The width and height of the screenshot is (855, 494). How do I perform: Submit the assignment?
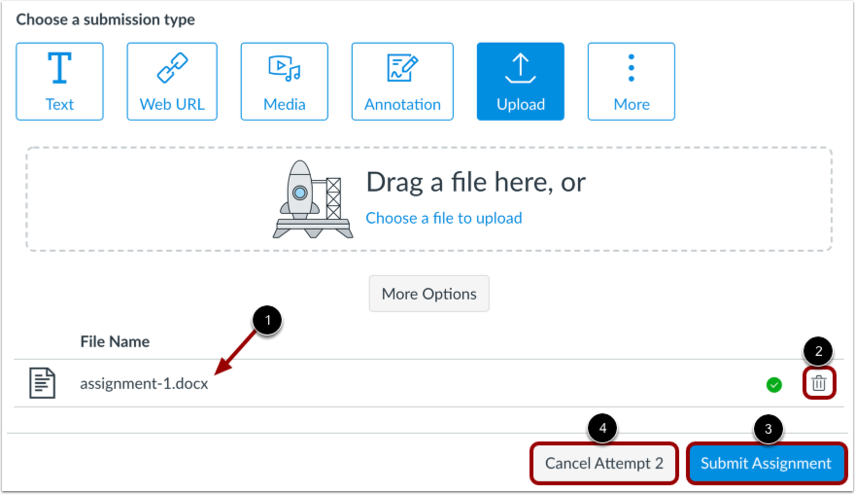766,463
